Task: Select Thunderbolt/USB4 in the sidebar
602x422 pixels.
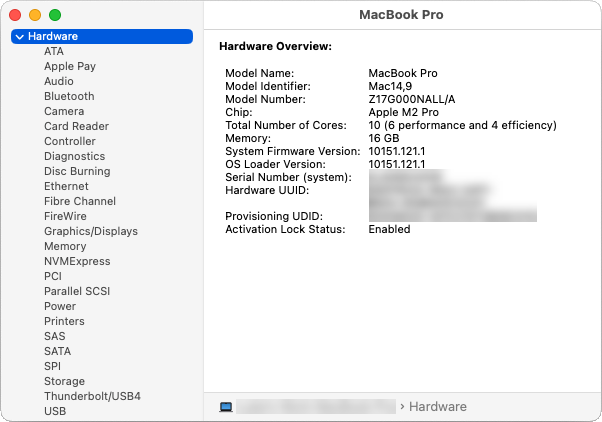Action: (x=93, y=396)
